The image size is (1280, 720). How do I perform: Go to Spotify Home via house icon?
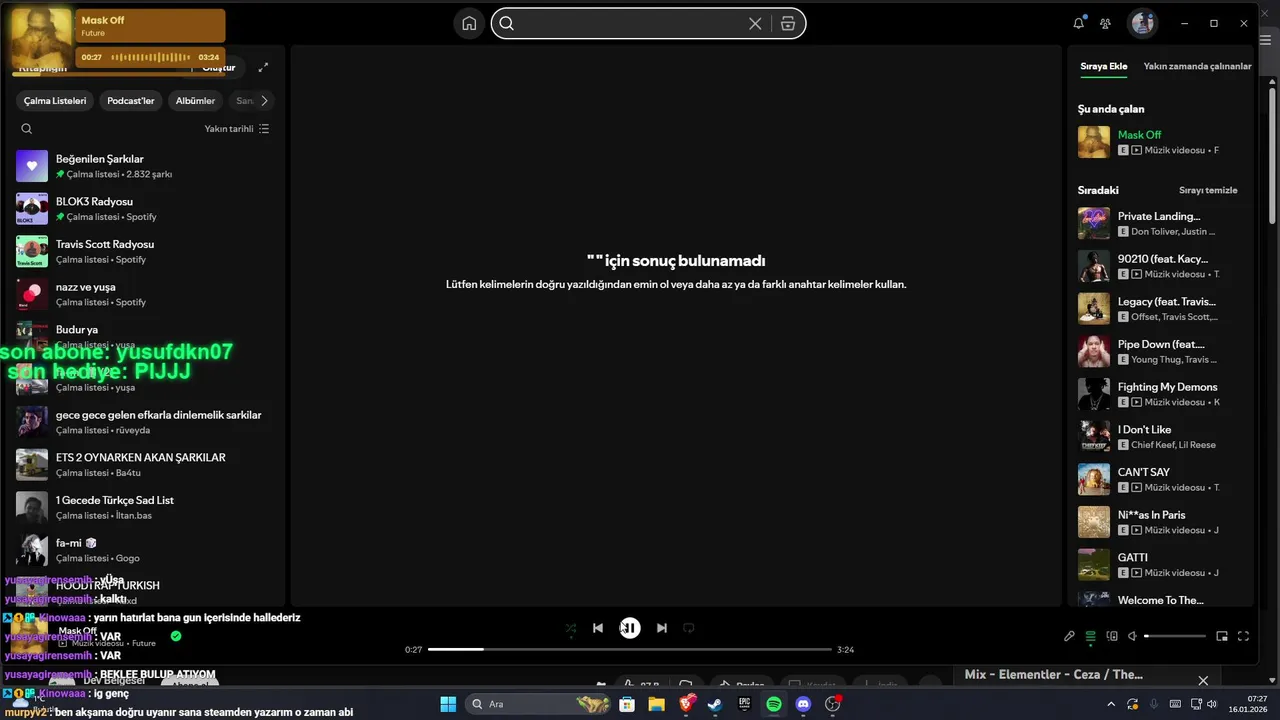469,23
